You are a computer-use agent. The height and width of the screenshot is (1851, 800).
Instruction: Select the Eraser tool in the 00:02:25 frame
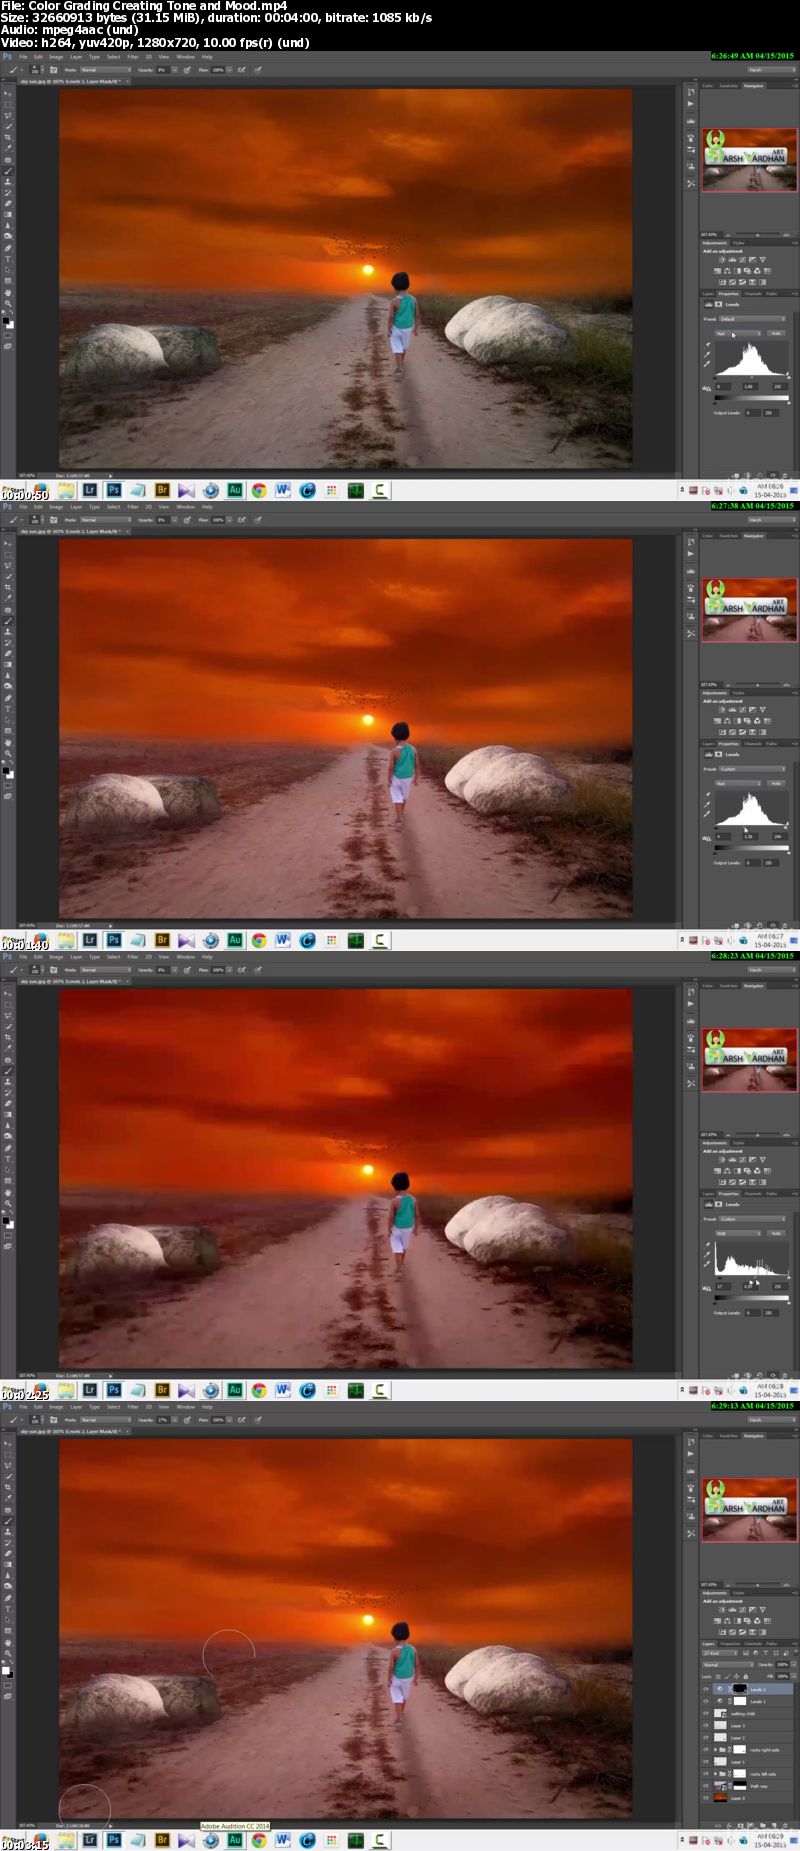click(7, 1103)
